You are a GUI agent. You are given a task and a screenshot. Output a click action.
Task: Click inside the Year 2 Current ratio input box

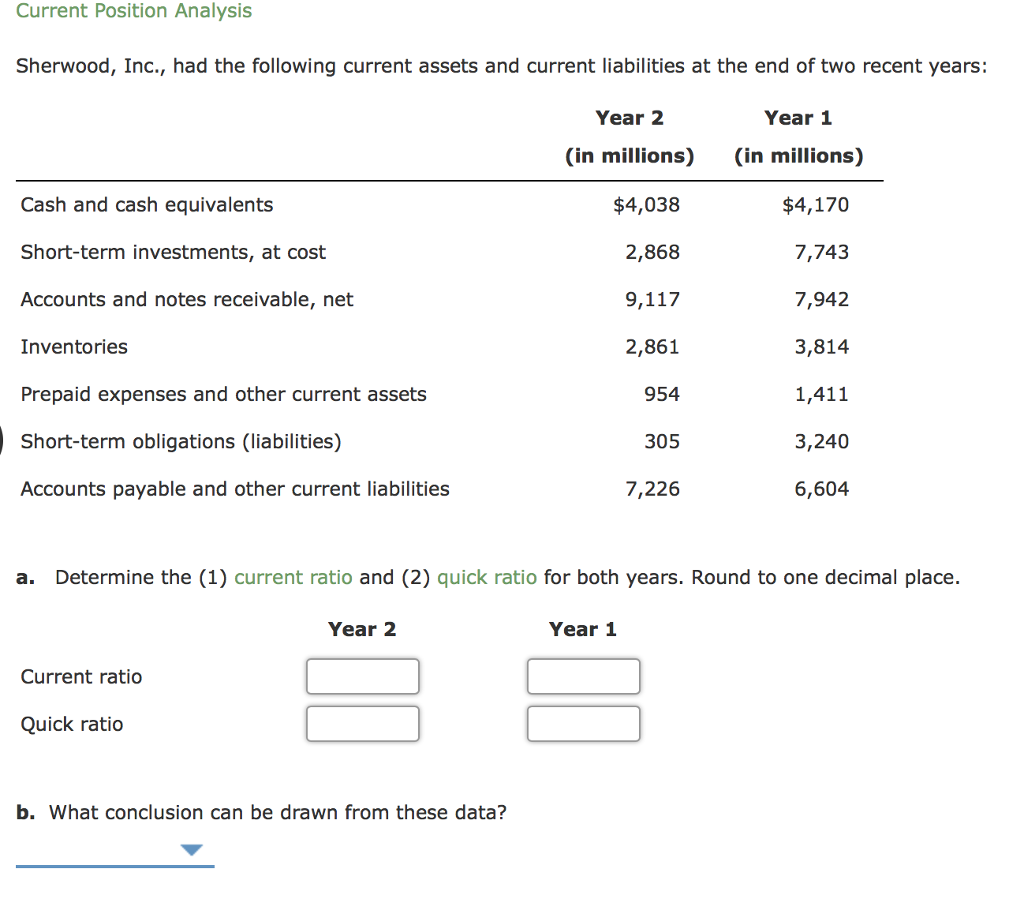(x=362, y=676)
